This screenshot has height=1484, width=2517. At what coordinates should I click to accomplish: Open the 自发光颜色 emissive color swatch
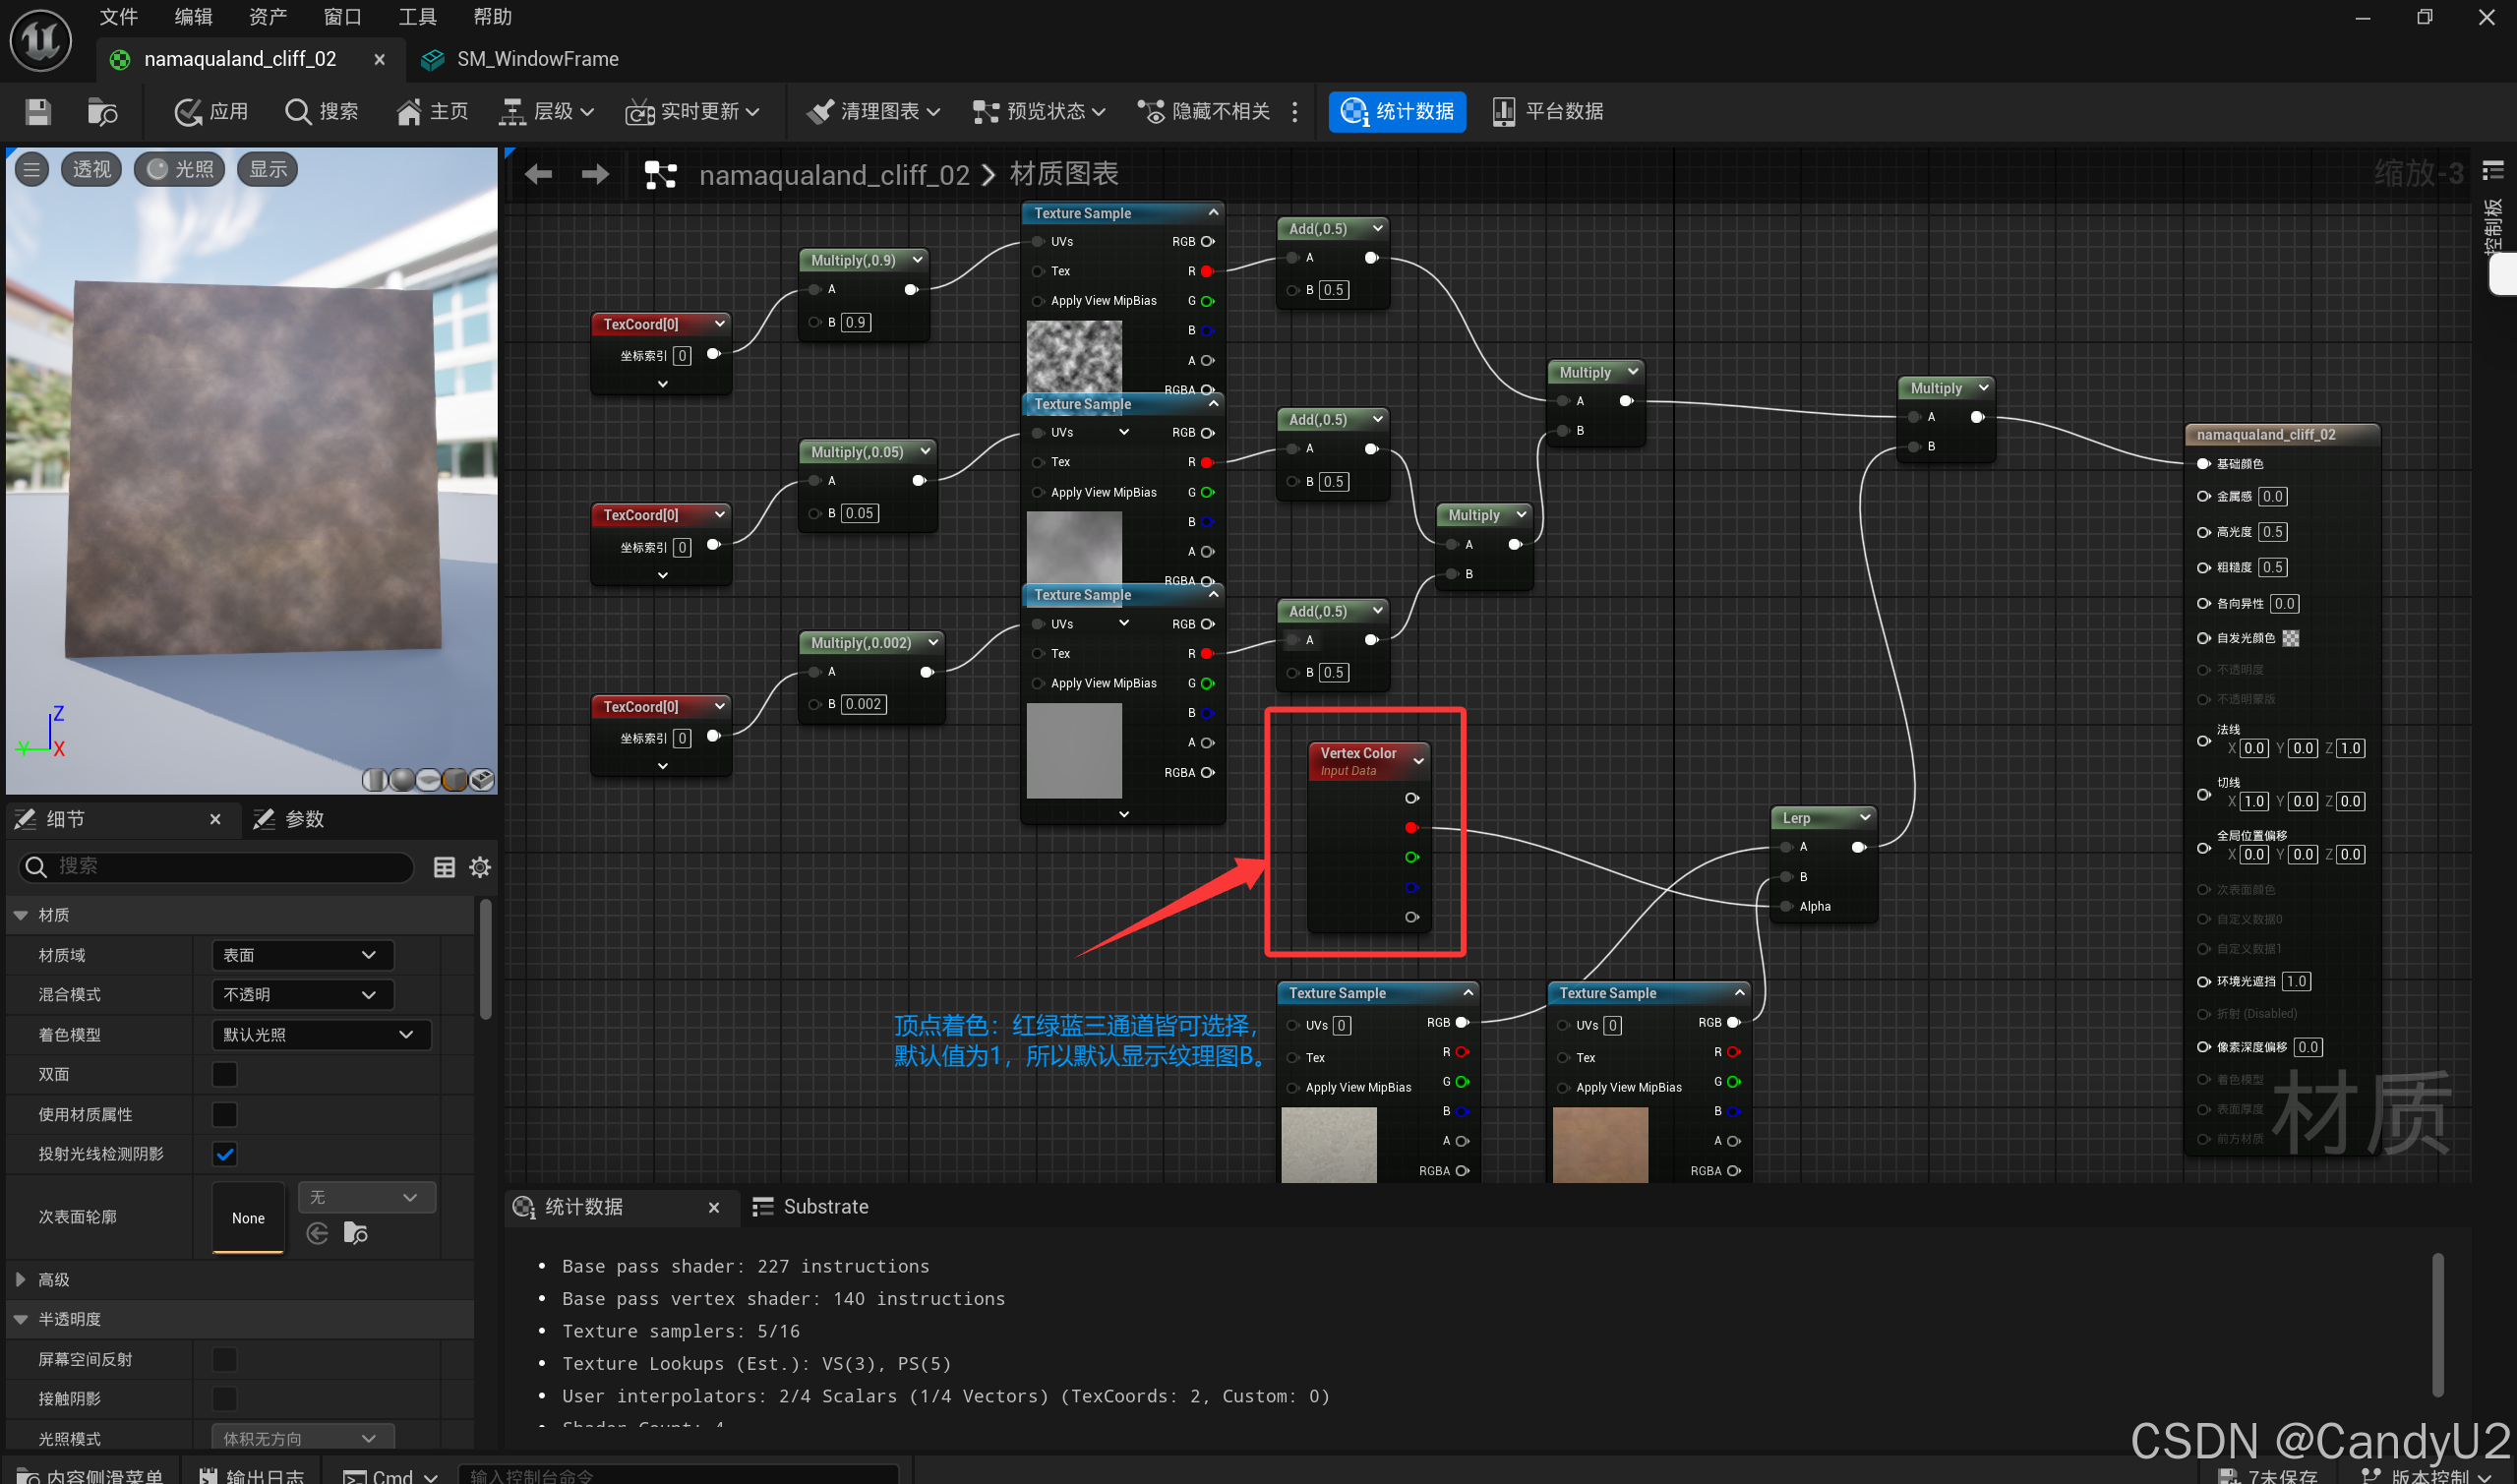pos(2290,638)
